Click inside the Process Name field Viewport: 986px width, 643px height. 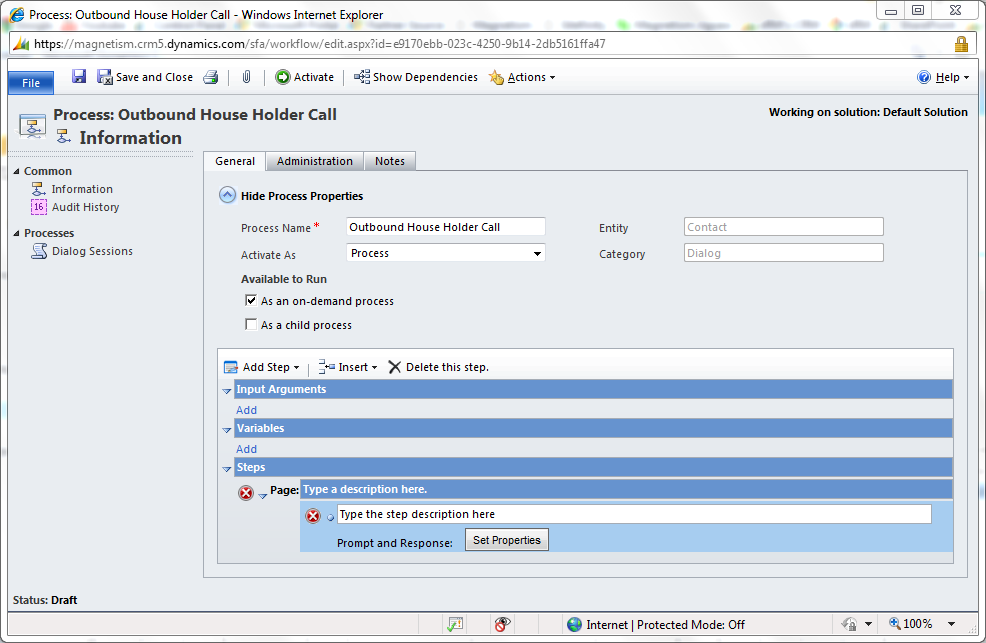click(445, 227)
